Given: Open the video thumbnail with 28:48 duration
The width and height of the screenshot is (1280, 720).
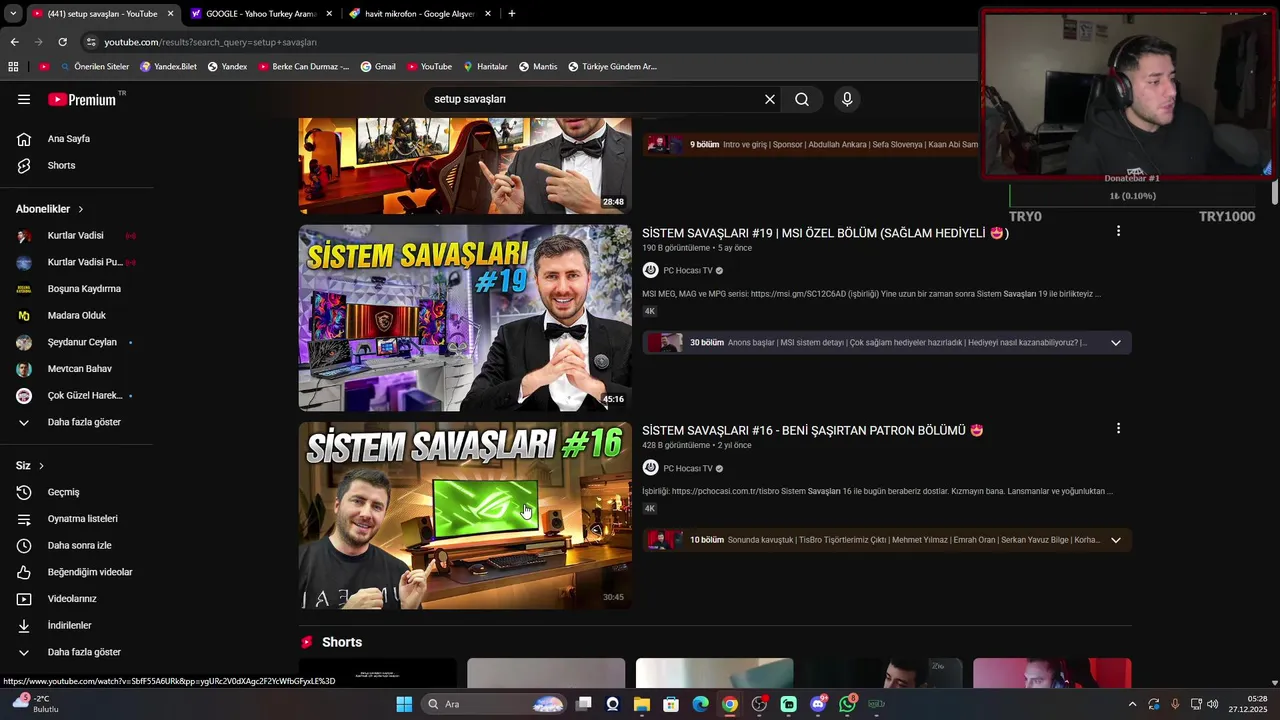Looking at the screenshot, I should pos(465,166).
